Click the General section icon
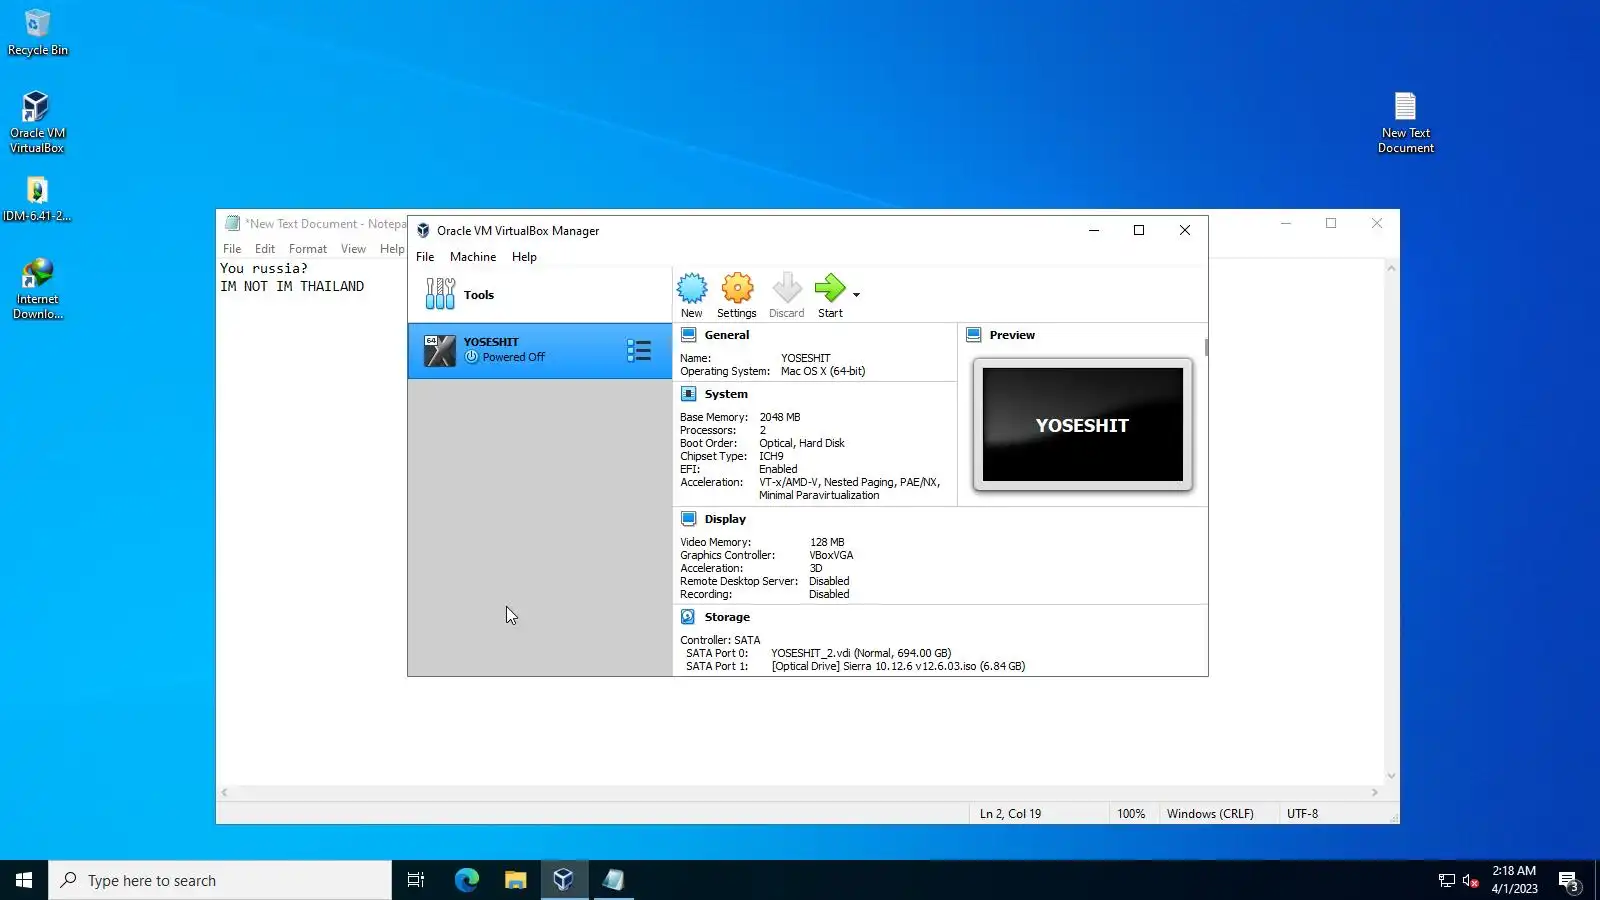The width and height of the screenshot is (1600, 900). (x=689, y=335)
